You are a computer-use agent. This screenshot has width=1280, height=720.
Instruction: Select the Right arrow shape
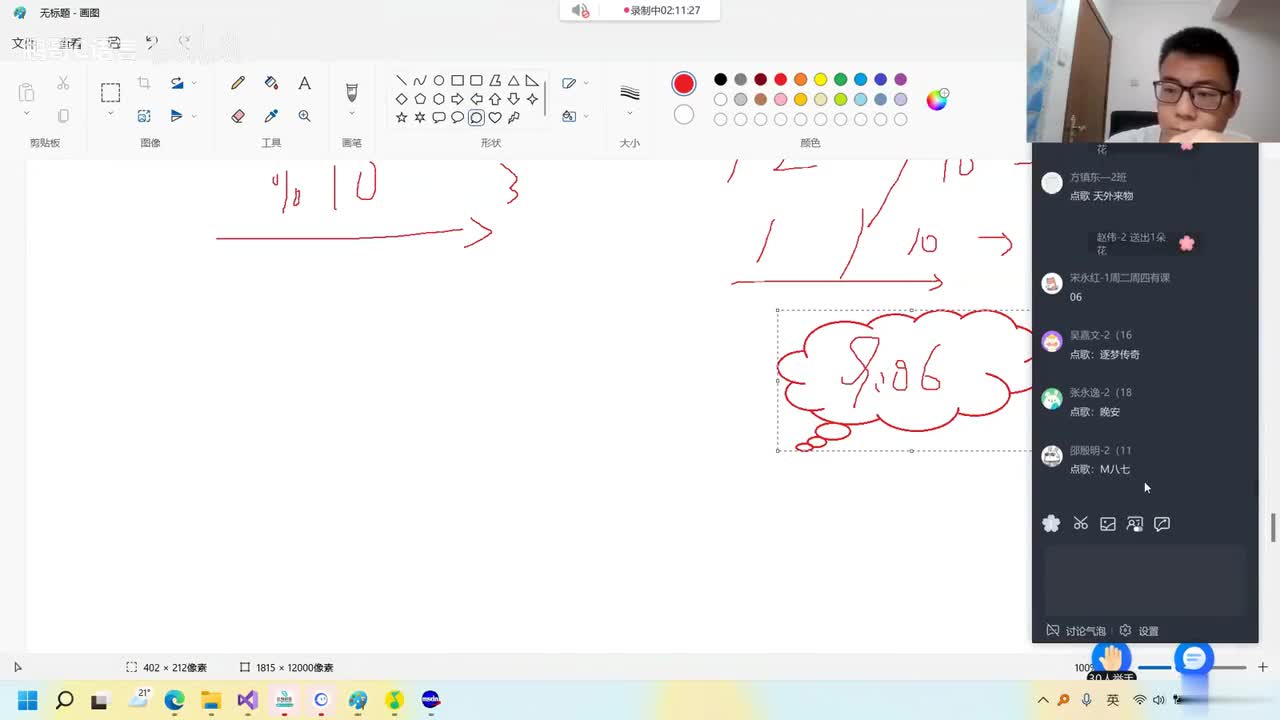point(457,99)
